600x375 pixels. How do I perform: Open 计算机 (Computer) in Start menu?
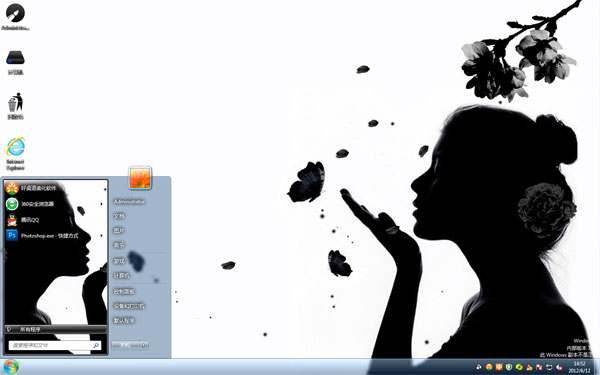point(122,276)
